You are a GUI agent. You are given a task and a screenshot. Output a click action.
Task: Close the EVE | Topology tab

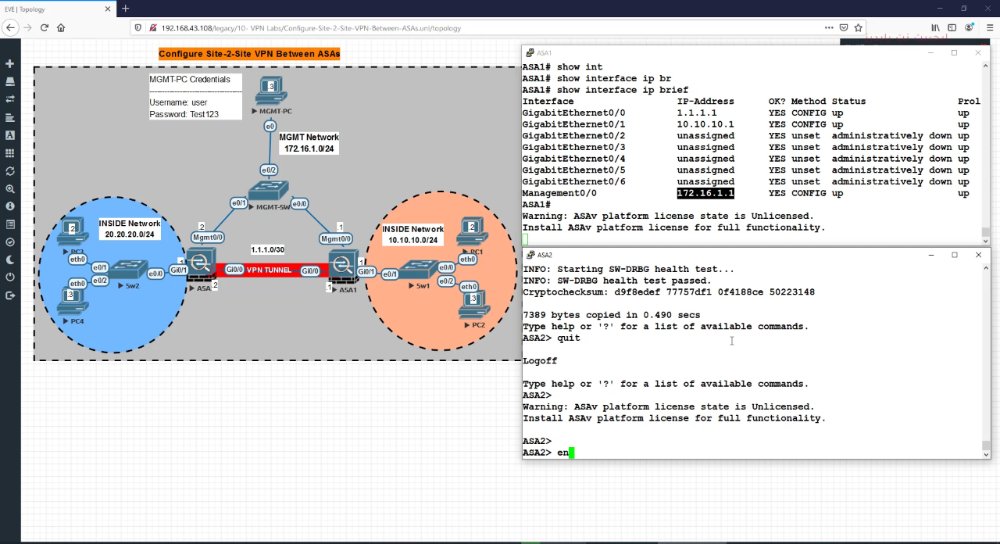(107, 9)
